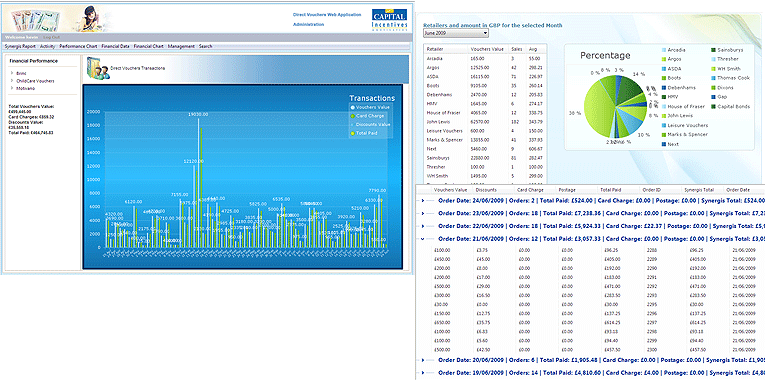Click the 16115.00 vouchers value for ASDA
Image resolution: width=768 pixels, height=380 pixels.
tap(480, 76)
